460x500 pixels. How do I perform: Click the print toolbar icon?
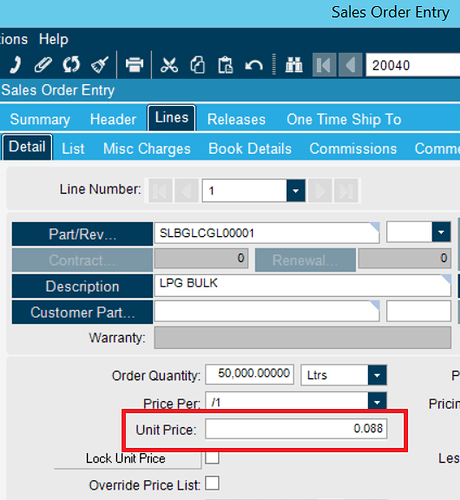click(x=134, y=65)
